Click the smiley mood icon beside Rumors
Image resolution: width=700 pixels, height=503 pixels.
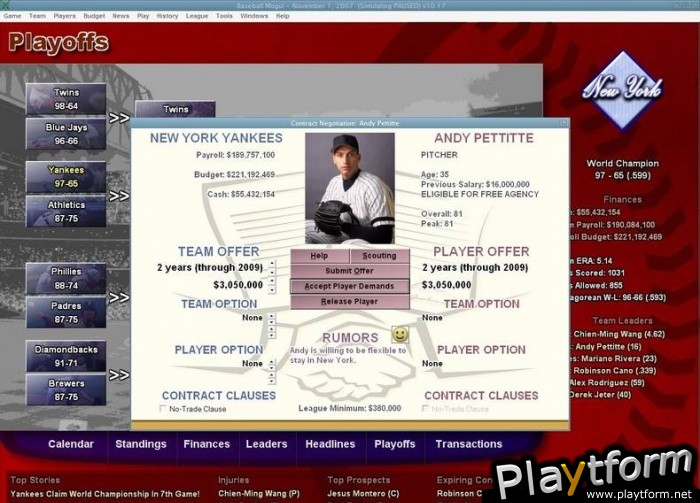[400, 334]
